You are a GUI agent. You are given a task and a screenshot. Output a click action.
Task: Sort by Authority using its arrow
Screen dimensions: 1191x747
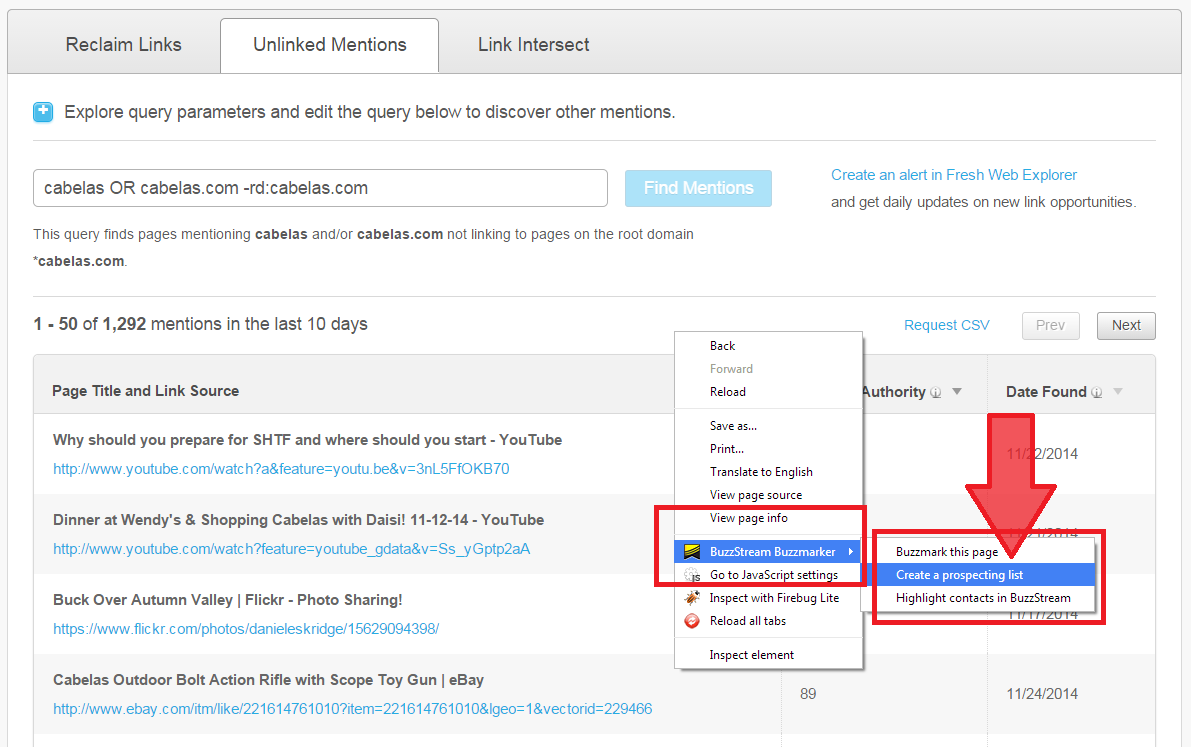957,391
